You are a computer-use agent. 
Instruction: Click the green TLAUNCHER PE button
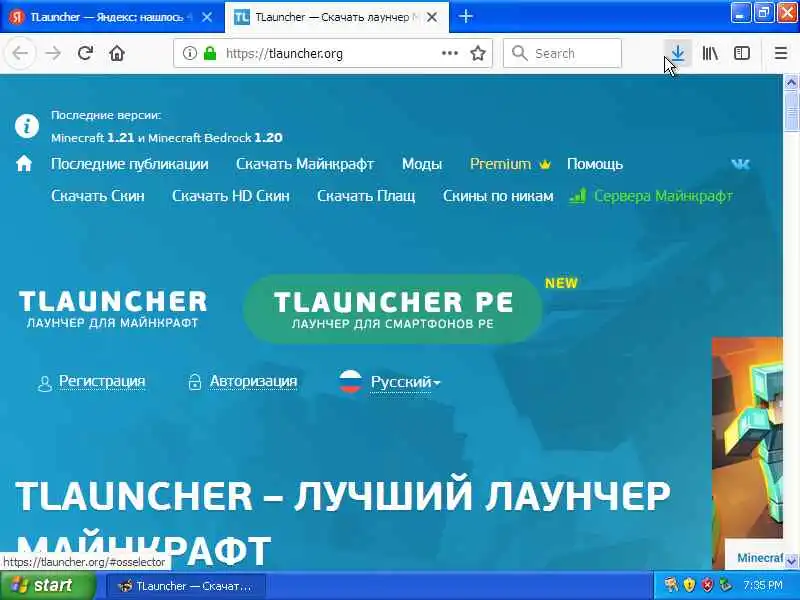click(393, 309)
